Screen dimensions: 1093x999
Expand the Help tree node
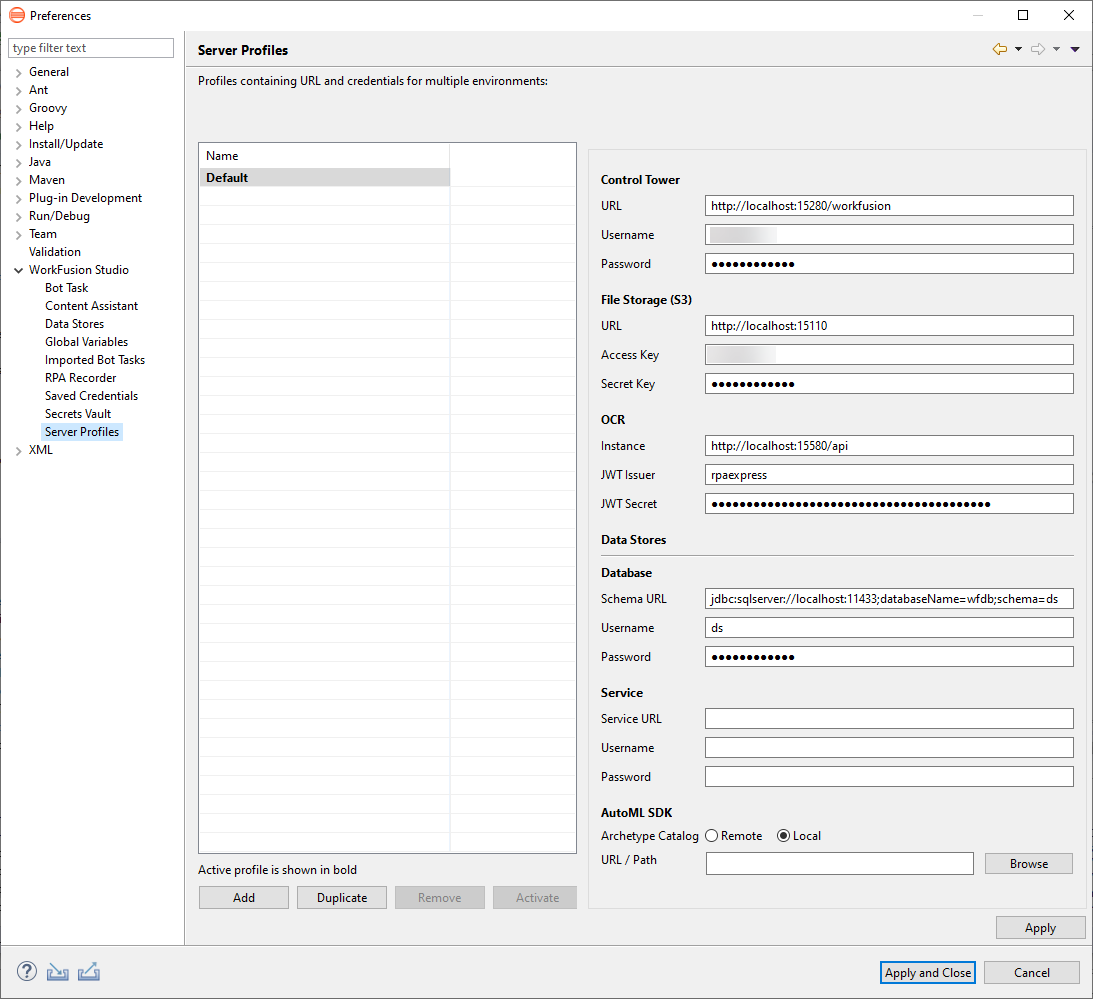tap(19, 126)
